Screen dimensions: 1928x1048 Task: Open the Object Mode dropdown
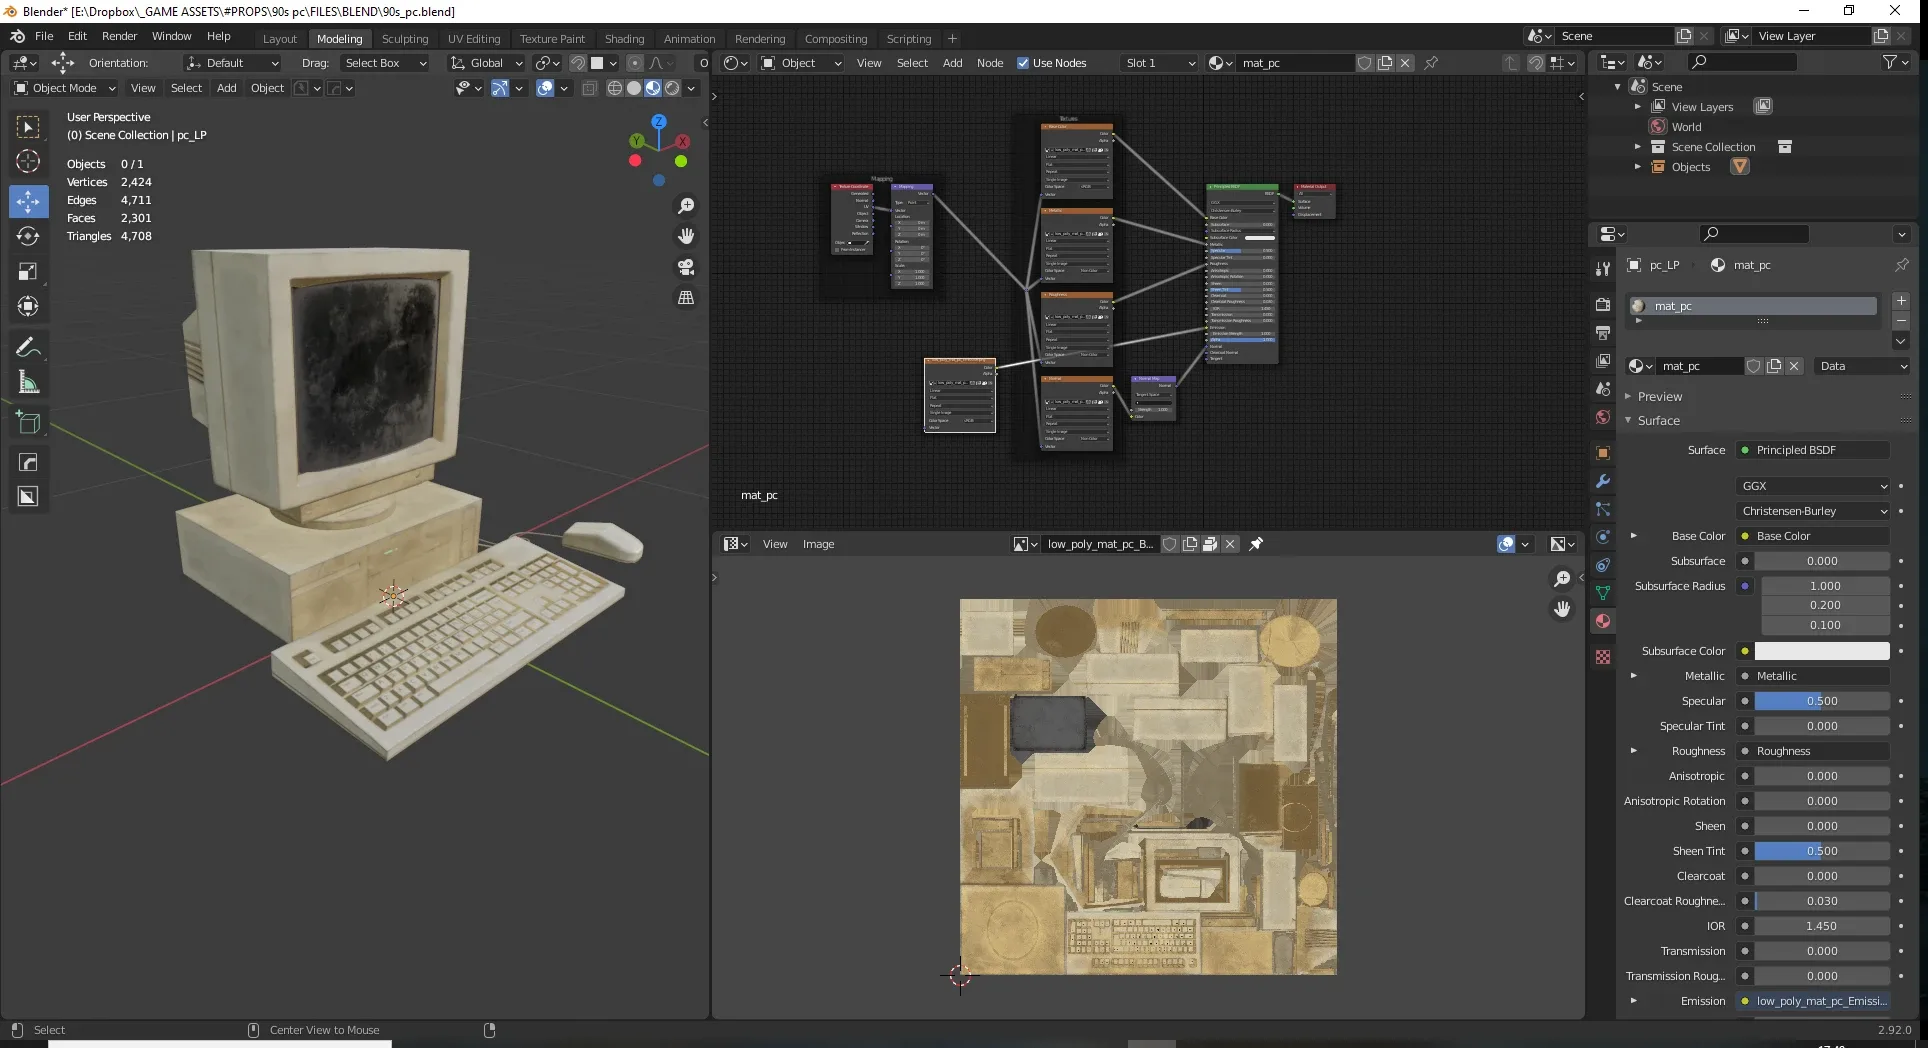pyautogui.click(x=65, y=88)
